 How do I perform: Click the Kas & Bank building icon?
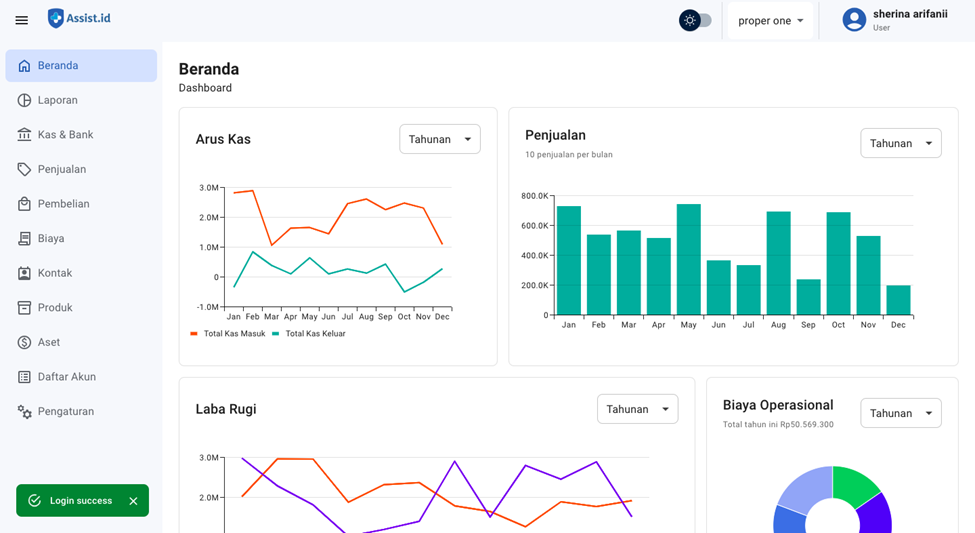tap(24, 135)
